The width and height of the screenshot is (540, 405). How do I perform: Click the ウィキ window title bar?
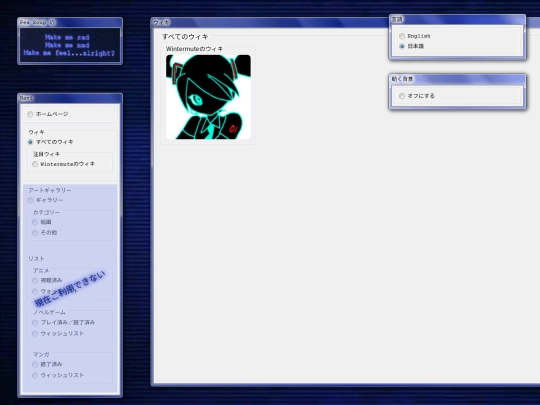click(270, 23)
